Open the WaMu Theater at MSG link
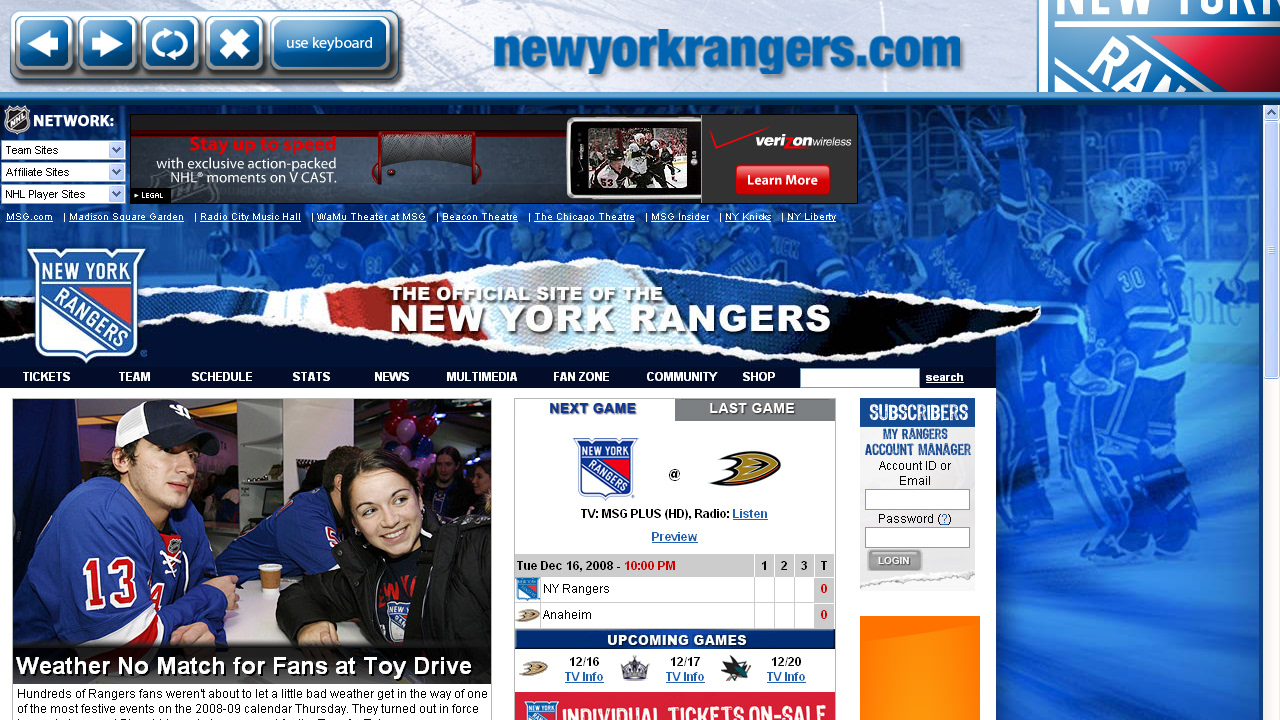 (x=371, y=217)
